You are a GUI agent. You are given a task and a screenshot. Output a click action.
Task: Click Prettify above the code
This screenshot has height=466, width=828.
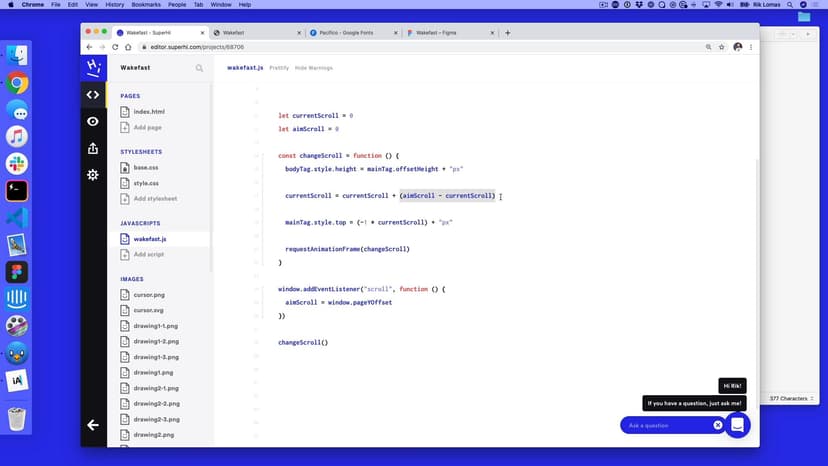point(279,68)
